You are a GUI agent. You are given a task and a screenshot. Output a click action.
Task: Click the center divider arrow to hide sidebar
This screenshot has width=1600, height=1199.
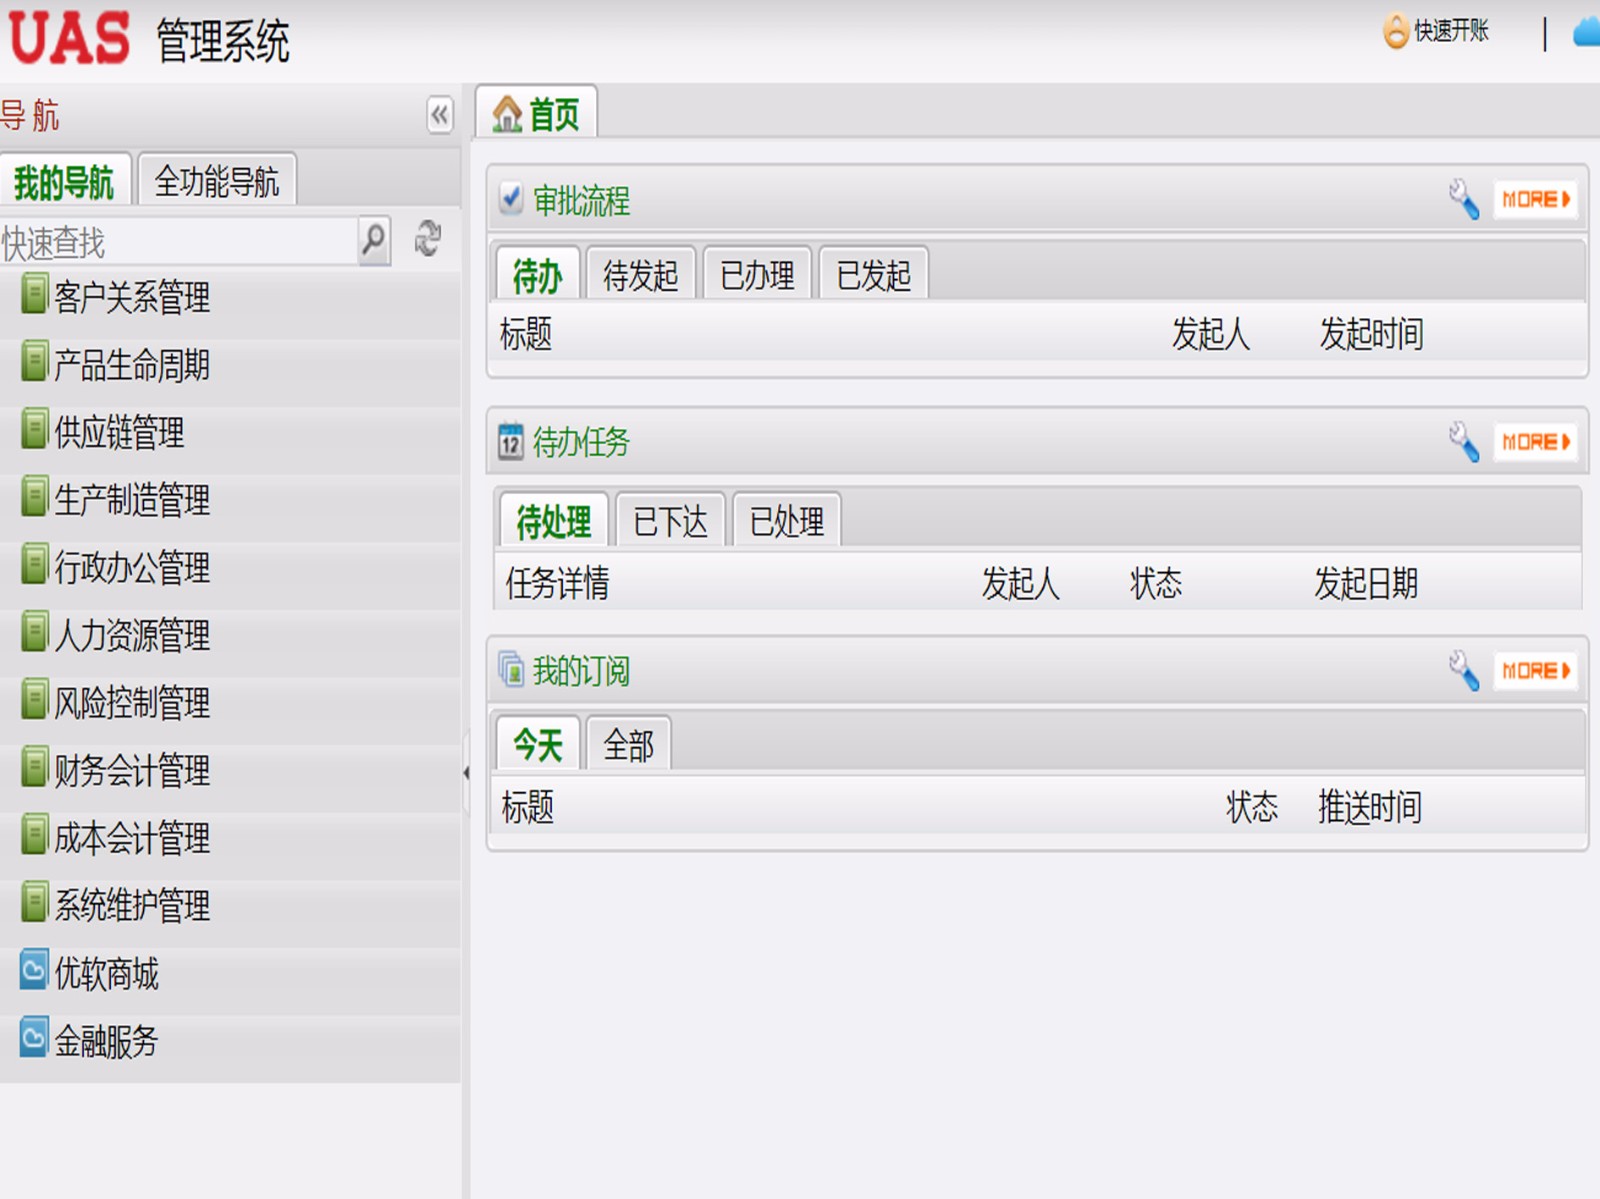466,771
